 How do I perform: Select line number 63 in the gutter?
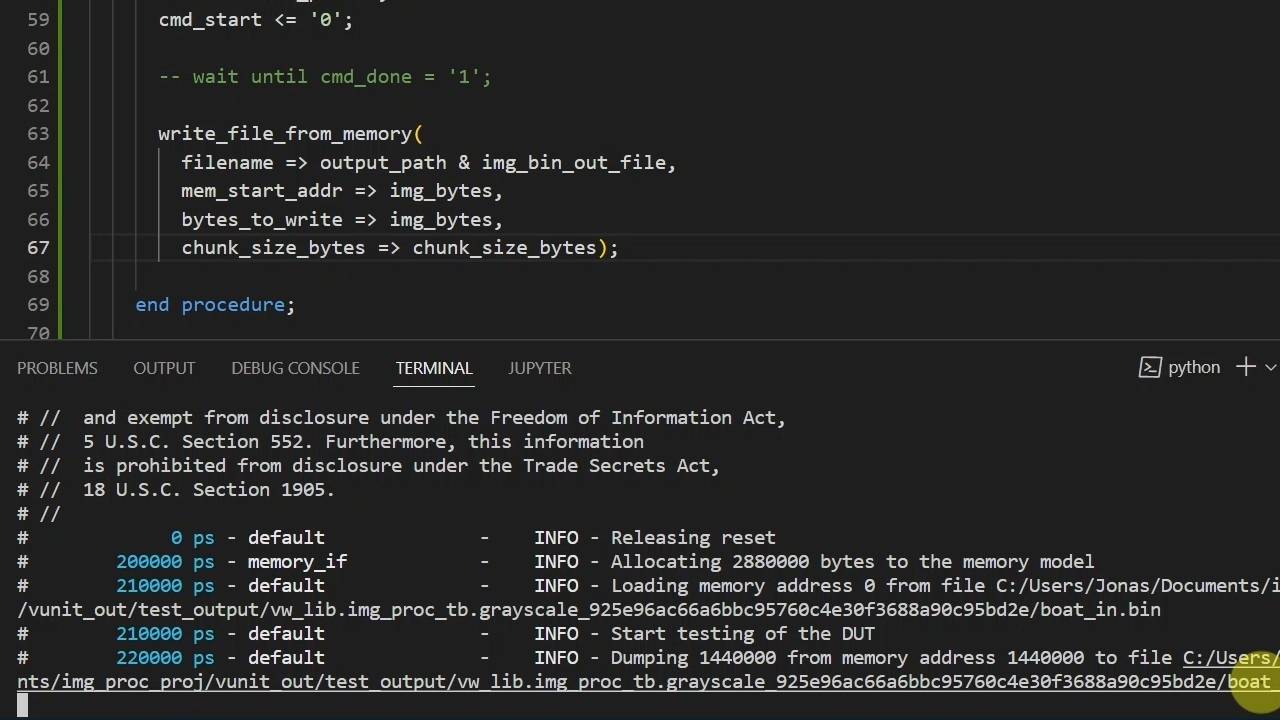[x=38, y=134]
